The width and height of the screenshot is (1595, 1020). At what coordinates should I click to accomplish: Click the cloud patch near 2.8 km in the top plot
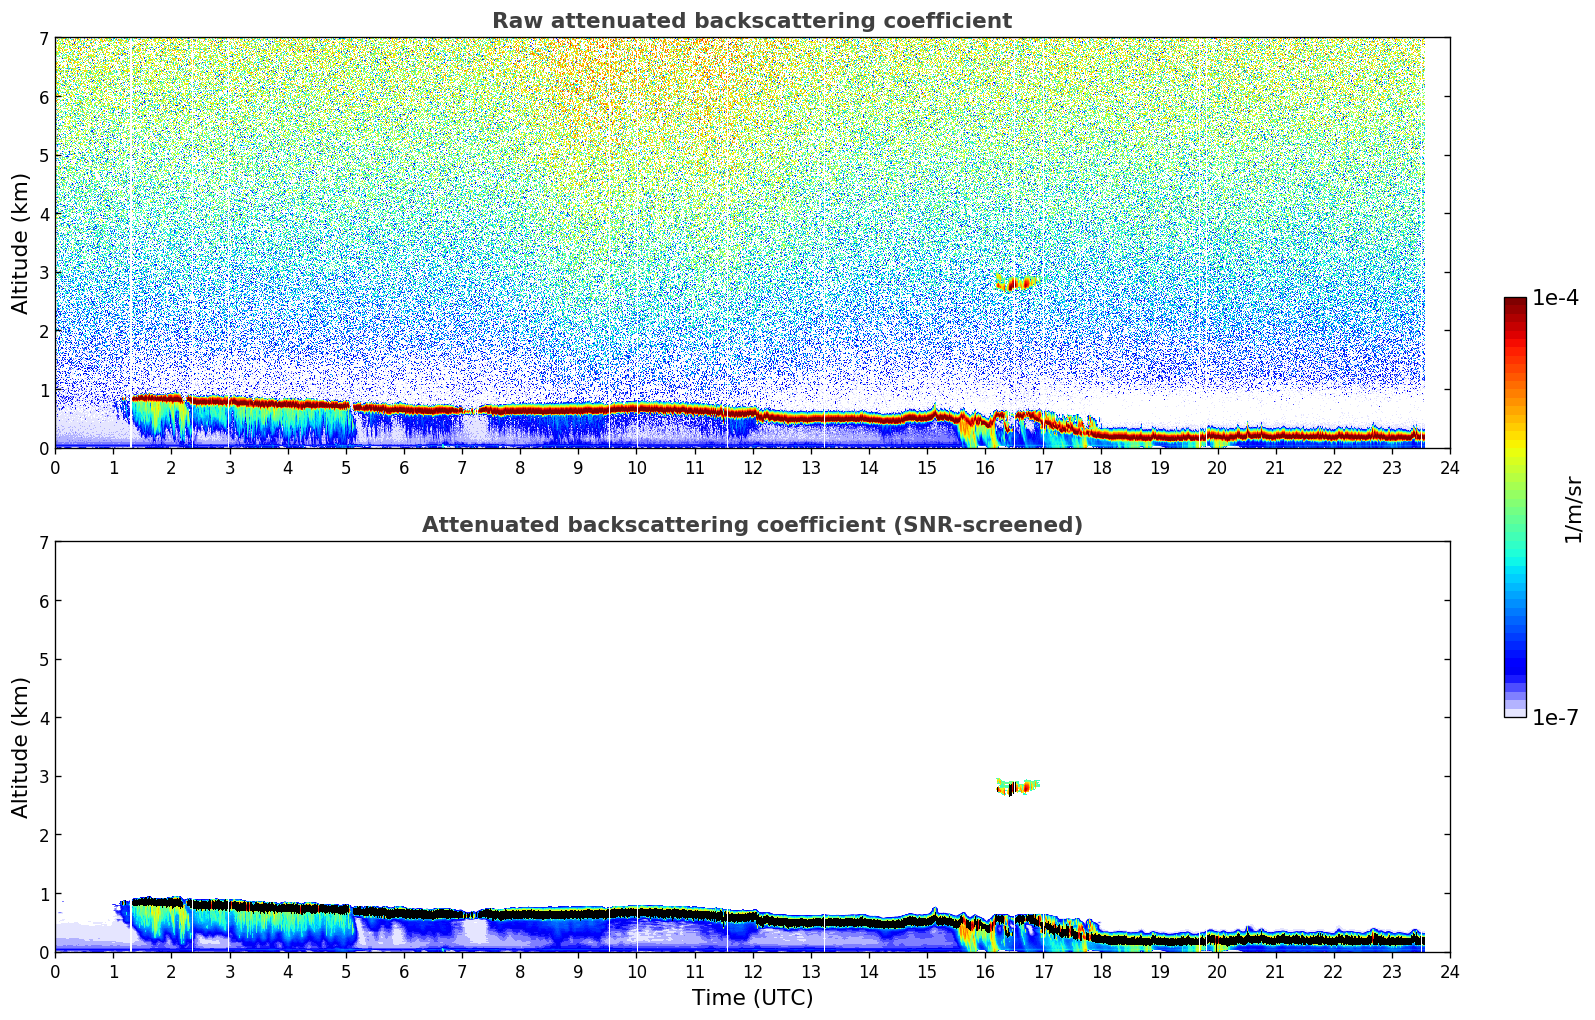click(x=1016, y=284)
